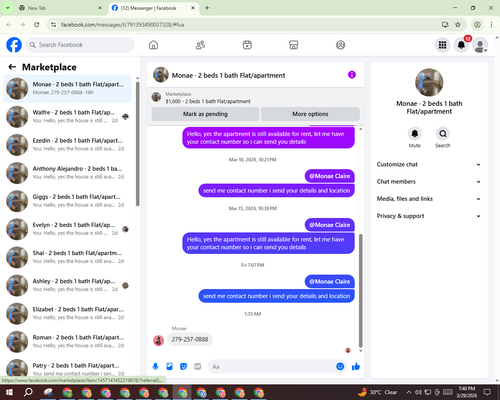Screen dimensions: 500x400
Task: Open the Anthony Alejandro conversation
Action: pyautogui.click(x=67, y=173)
